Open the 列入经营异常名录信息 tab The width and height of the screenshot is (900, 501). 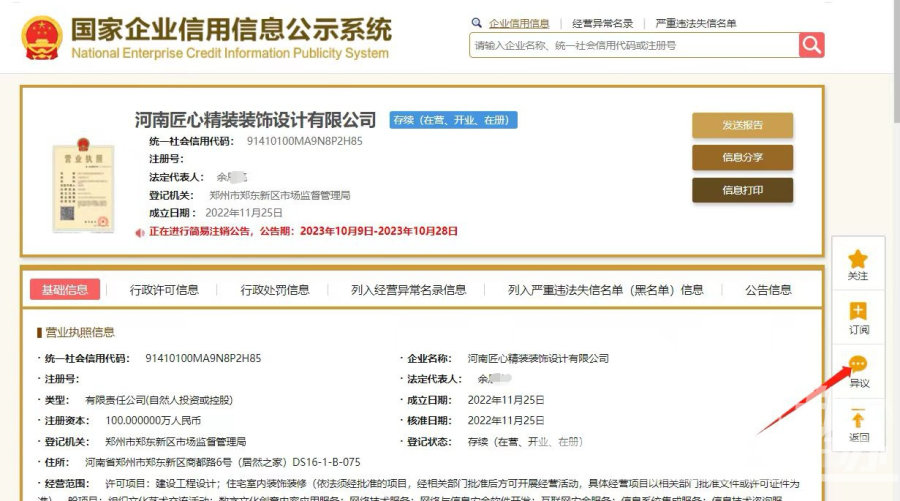coord(408,290)
